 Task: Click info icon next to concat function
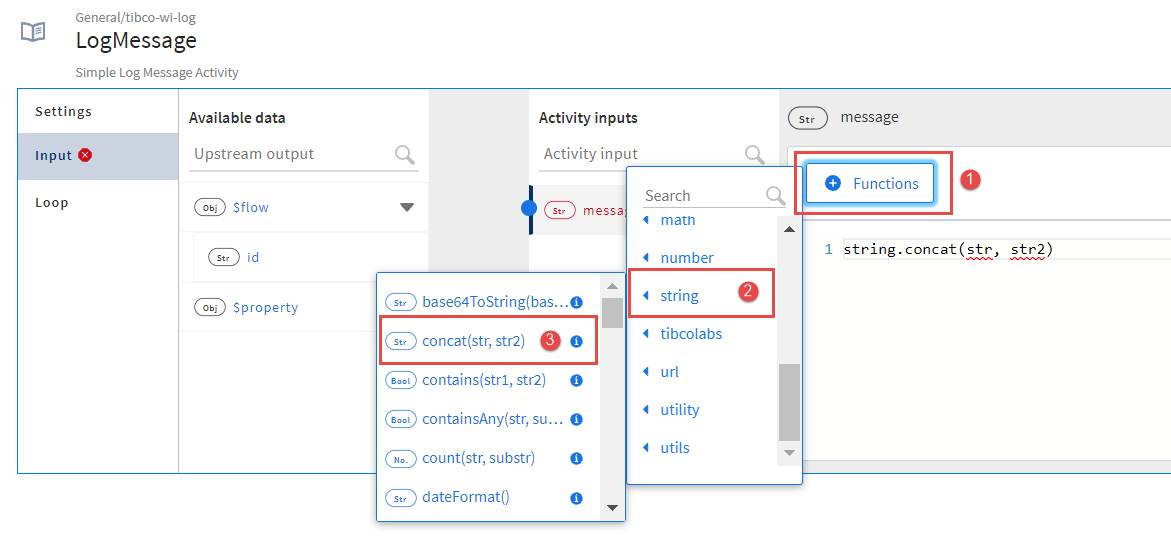pyautogui.click(x=576, y=341)
